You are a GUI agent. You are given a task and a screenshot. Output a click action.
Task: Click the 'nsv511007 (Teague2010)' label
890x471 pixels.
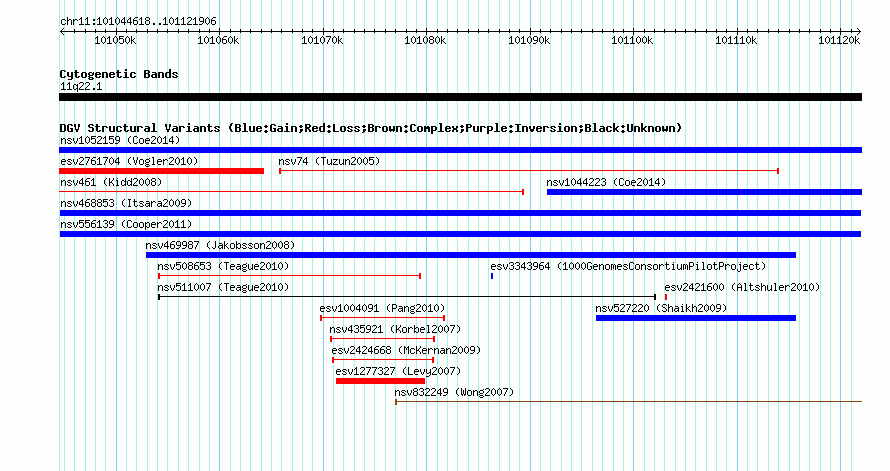coord(223,287)
